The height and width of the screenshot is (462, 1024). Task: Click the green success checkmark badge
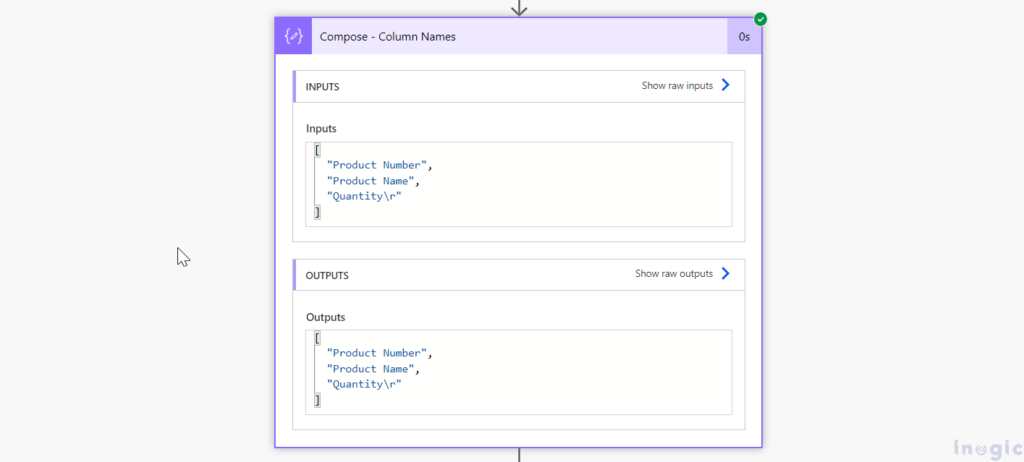[x=760, y=19]
